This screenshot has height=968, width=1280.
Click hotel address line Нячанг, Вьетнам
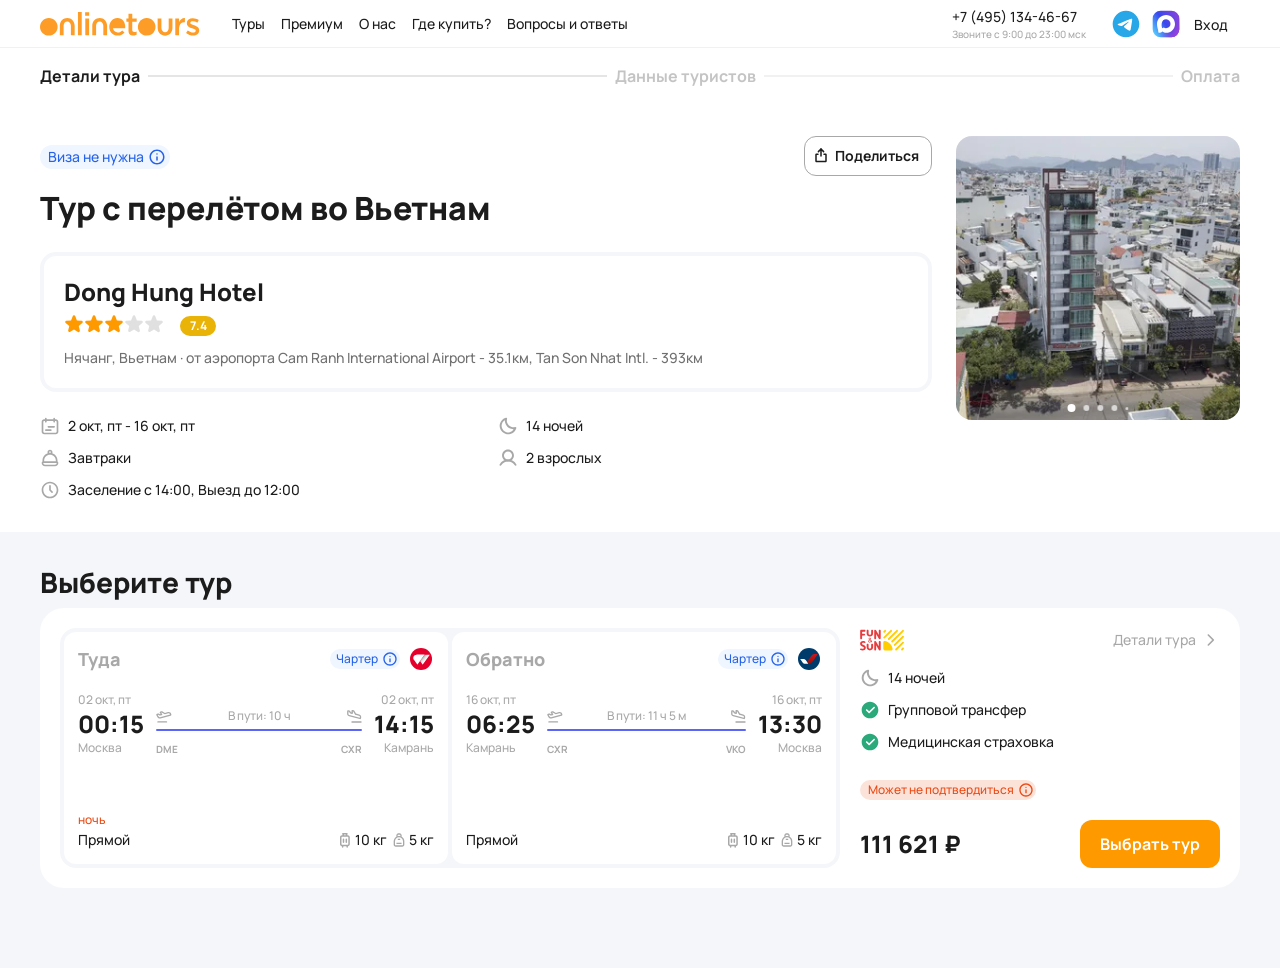point(383,358)
